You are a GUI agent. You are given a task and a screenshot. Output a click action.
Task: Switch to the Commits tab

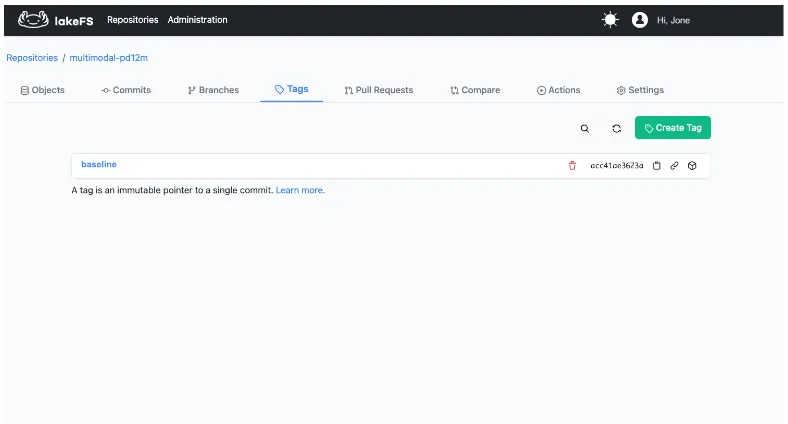click(126, 90)
